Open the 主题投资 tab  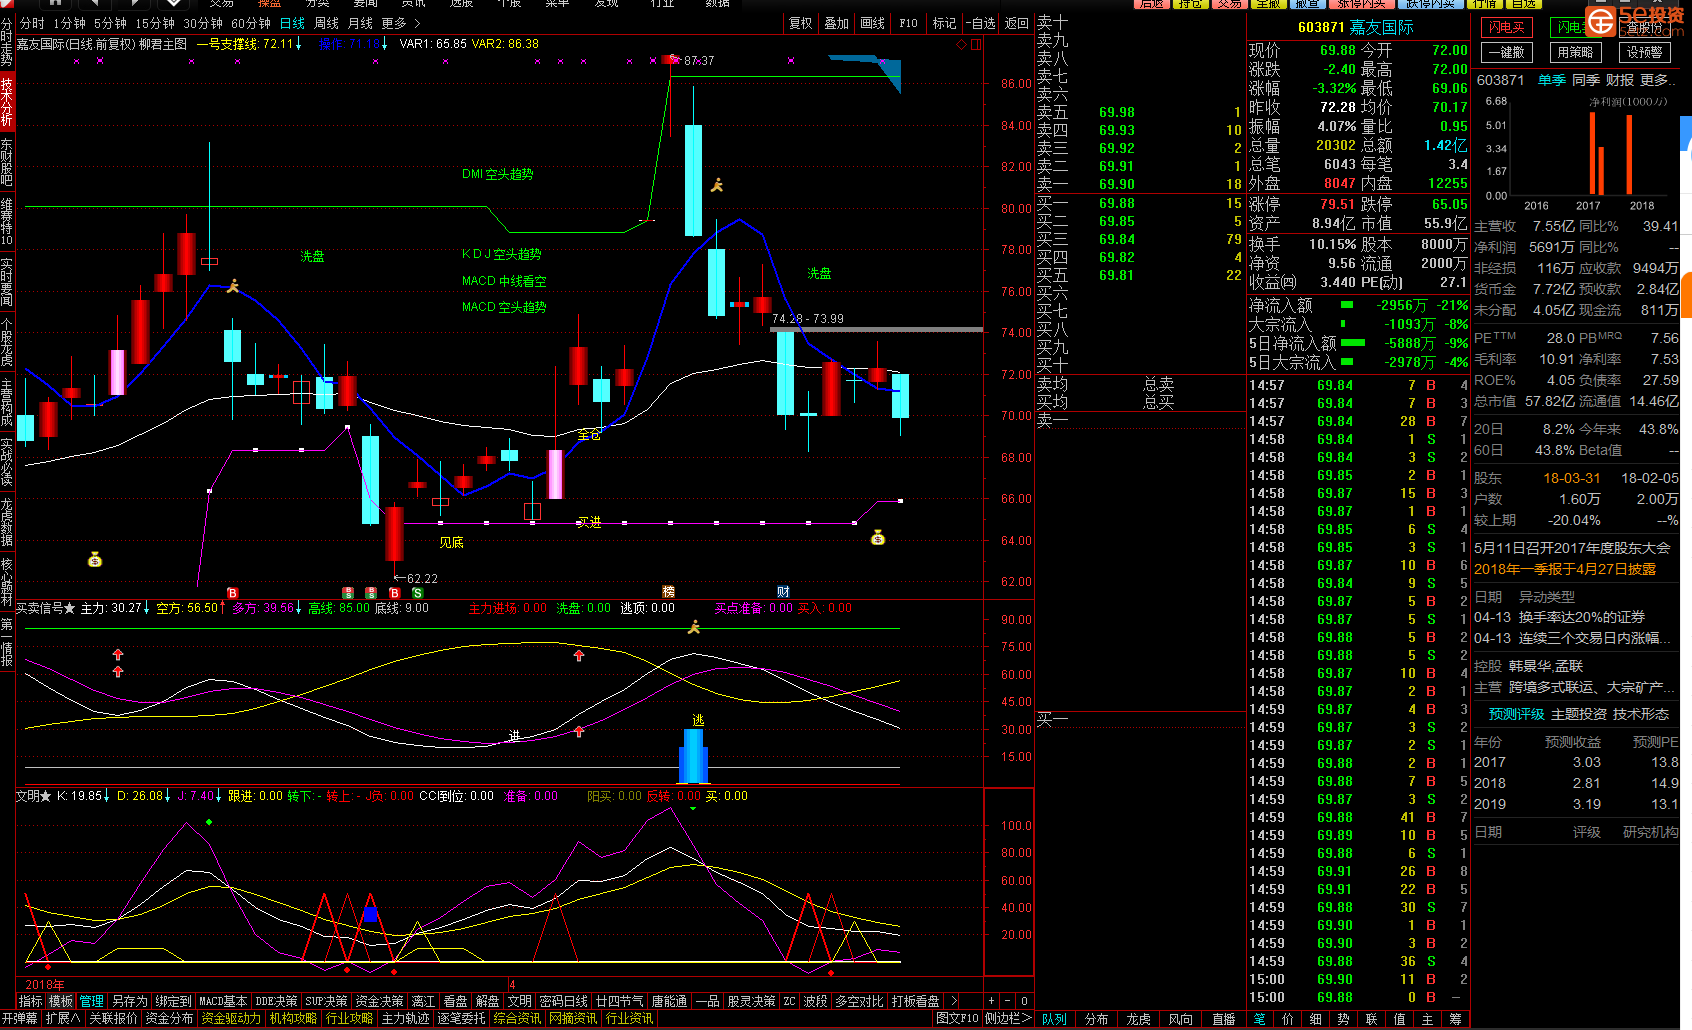pos(1579,714)
